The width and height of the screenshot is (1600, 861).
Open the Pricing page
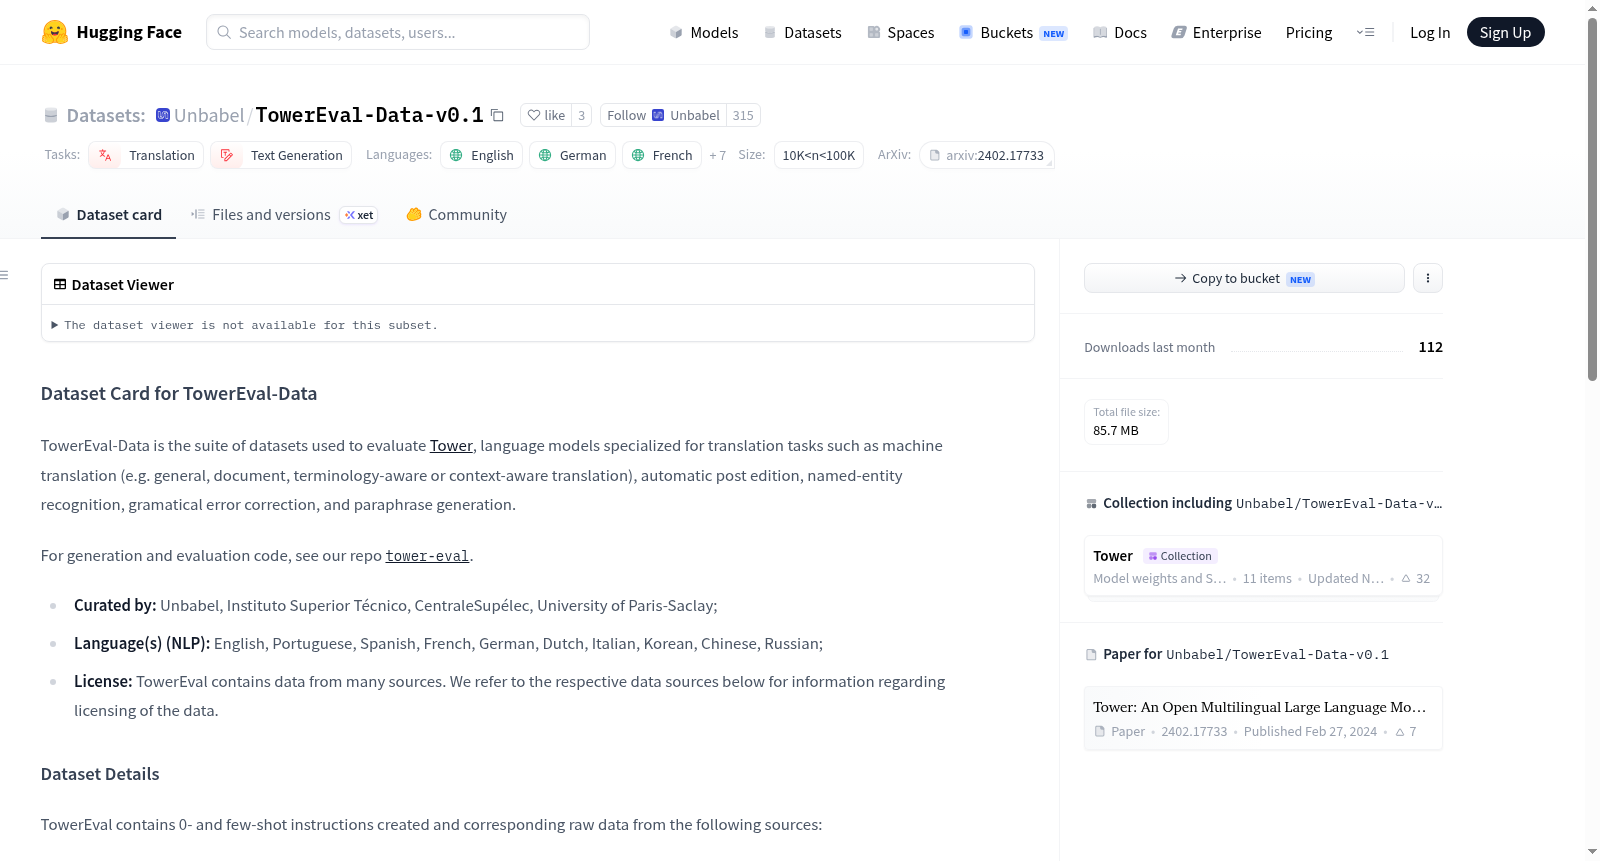[1309, 32]
